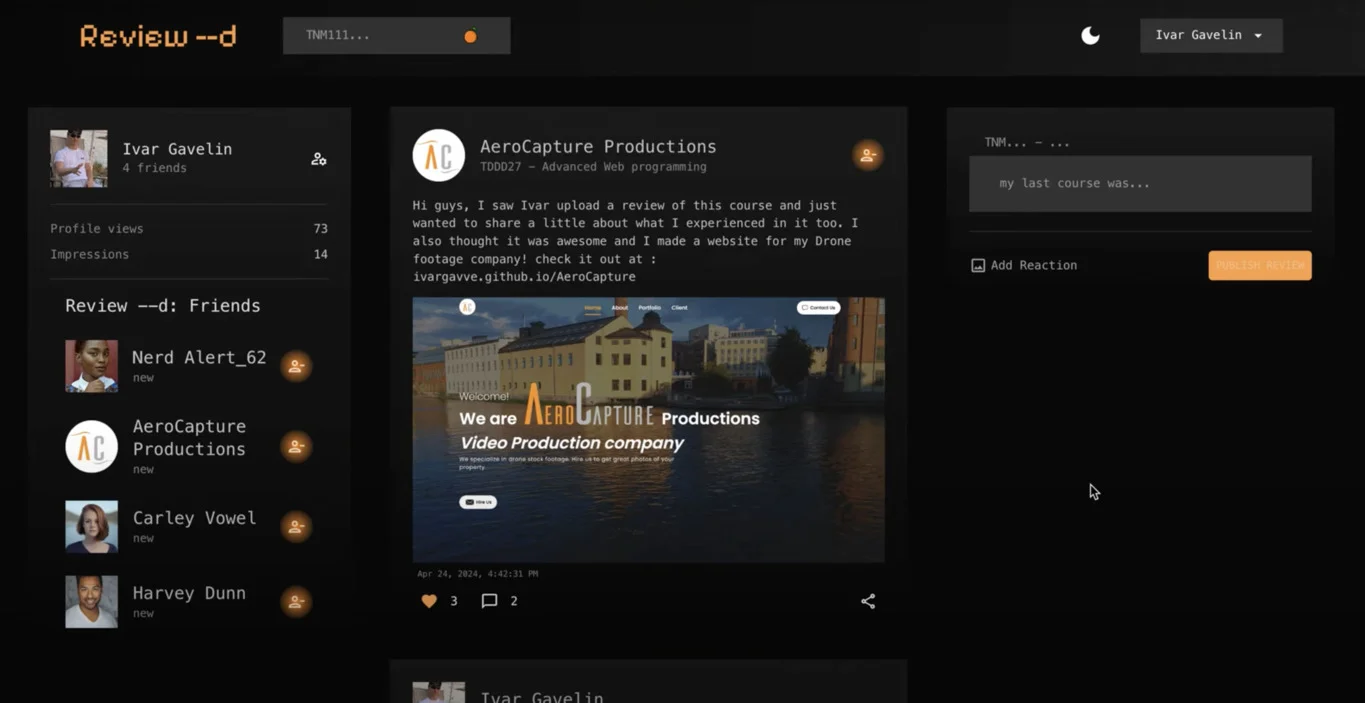Click the friends icon beside Ivar Gavelin
Viewport: 1365px width, 703px height.
point(318,158)
